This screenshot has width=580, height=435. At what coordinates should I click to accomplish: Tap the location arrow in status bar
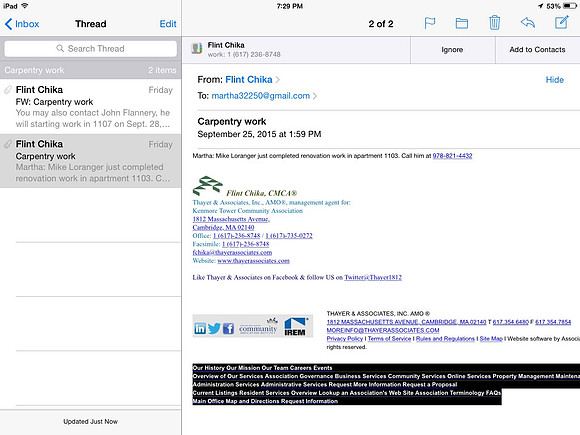click(x=540, y=6)
